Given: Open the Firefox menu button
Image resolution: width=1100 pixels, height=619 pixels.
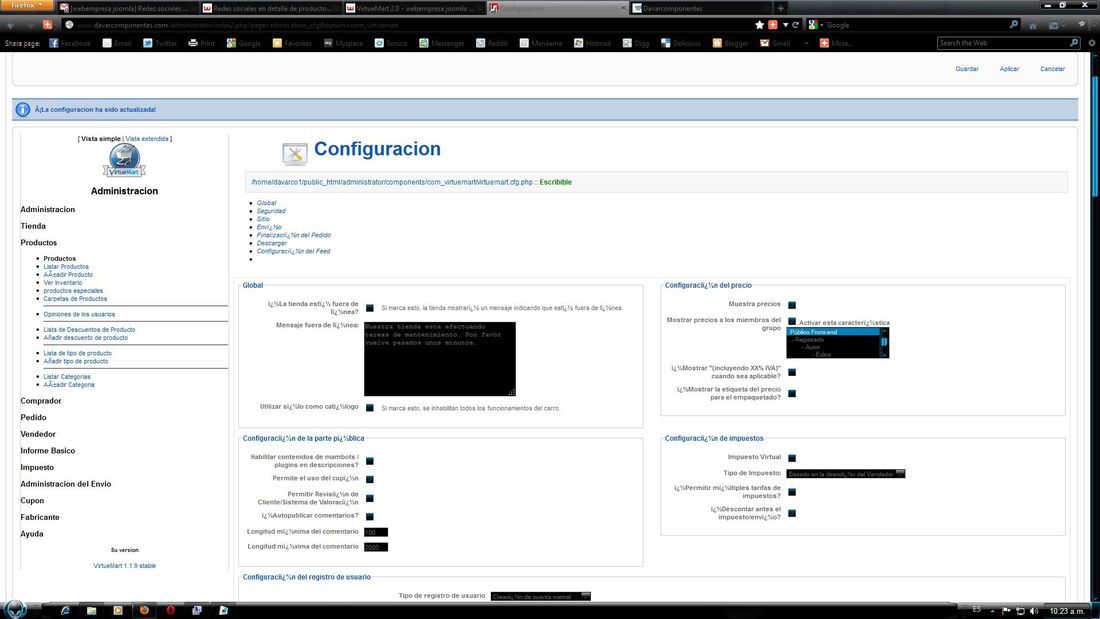Looking at the screenshot, I should (27, 5).
